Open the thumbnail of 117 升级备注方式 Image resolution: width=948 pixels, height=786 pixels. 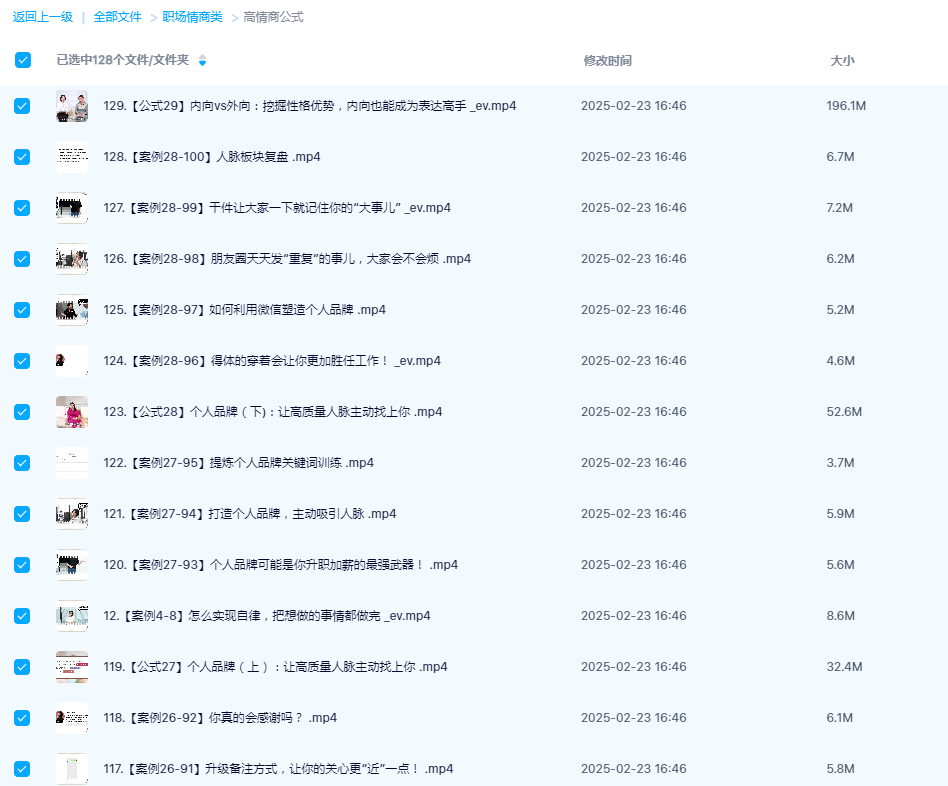click(71, 768)
